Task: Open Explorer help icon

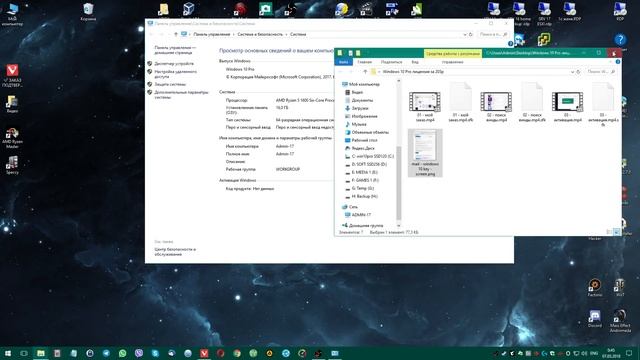Action: click(x=618, y=62)
